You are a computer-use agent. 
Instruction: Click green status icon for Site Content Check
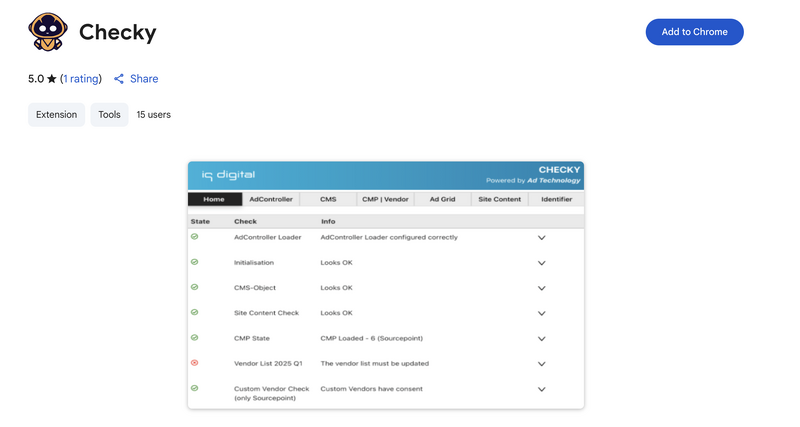coord(194,312)
